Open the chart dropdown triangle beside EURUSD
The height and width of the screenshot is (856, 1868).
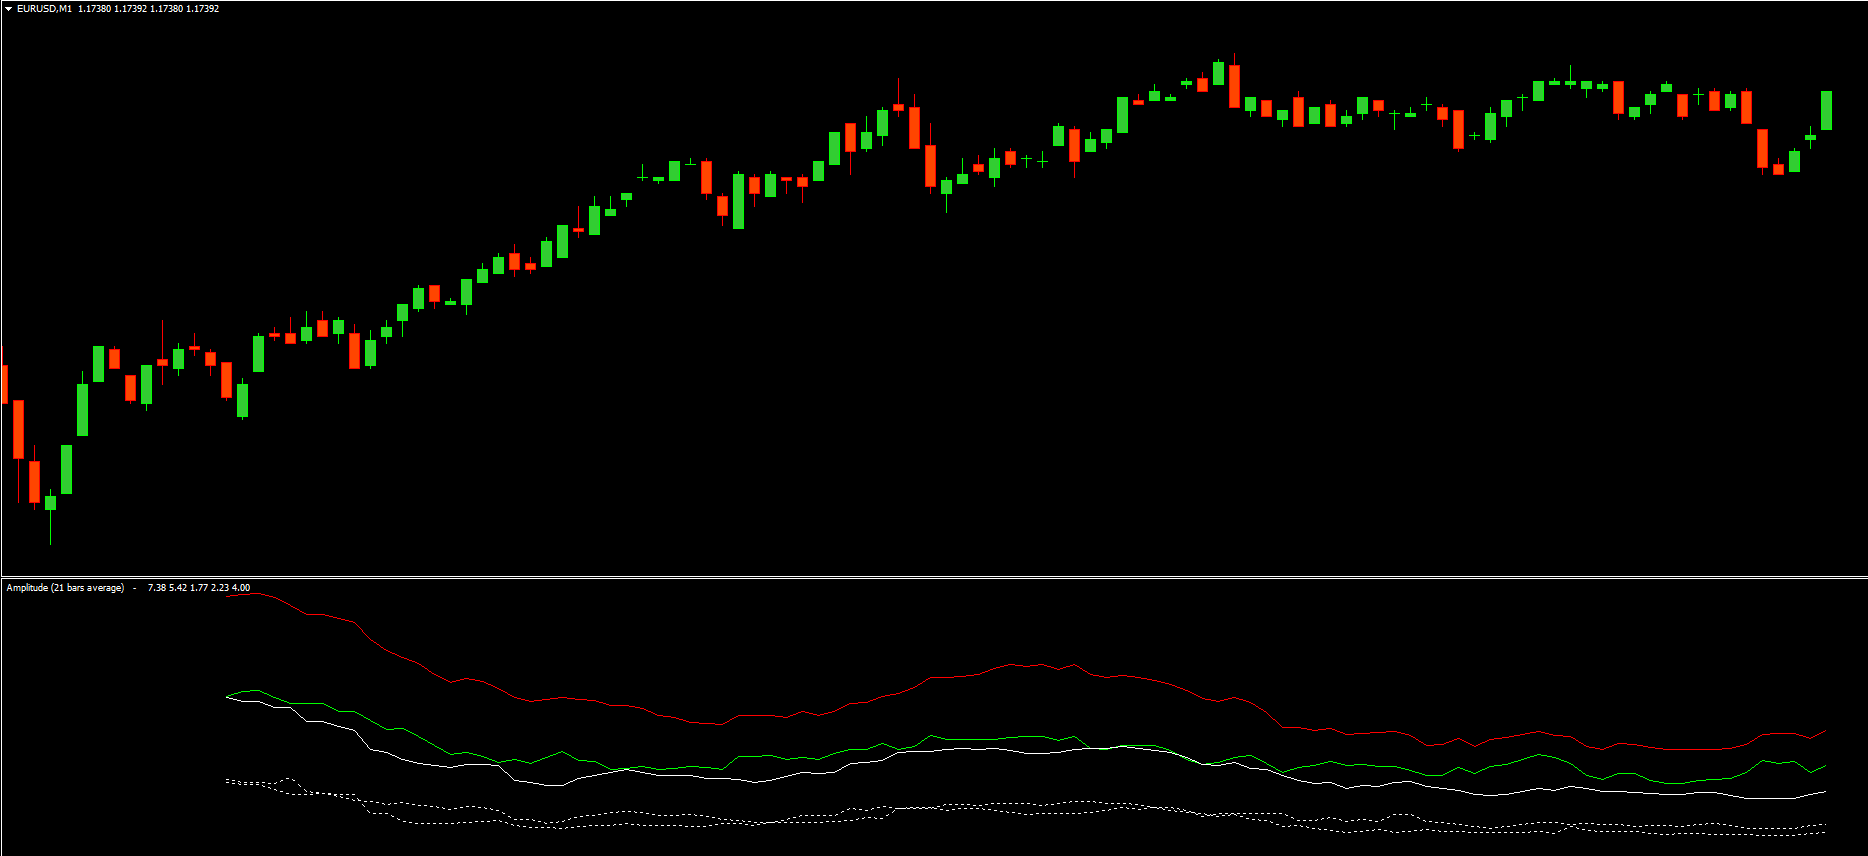[x=8, y=9]
